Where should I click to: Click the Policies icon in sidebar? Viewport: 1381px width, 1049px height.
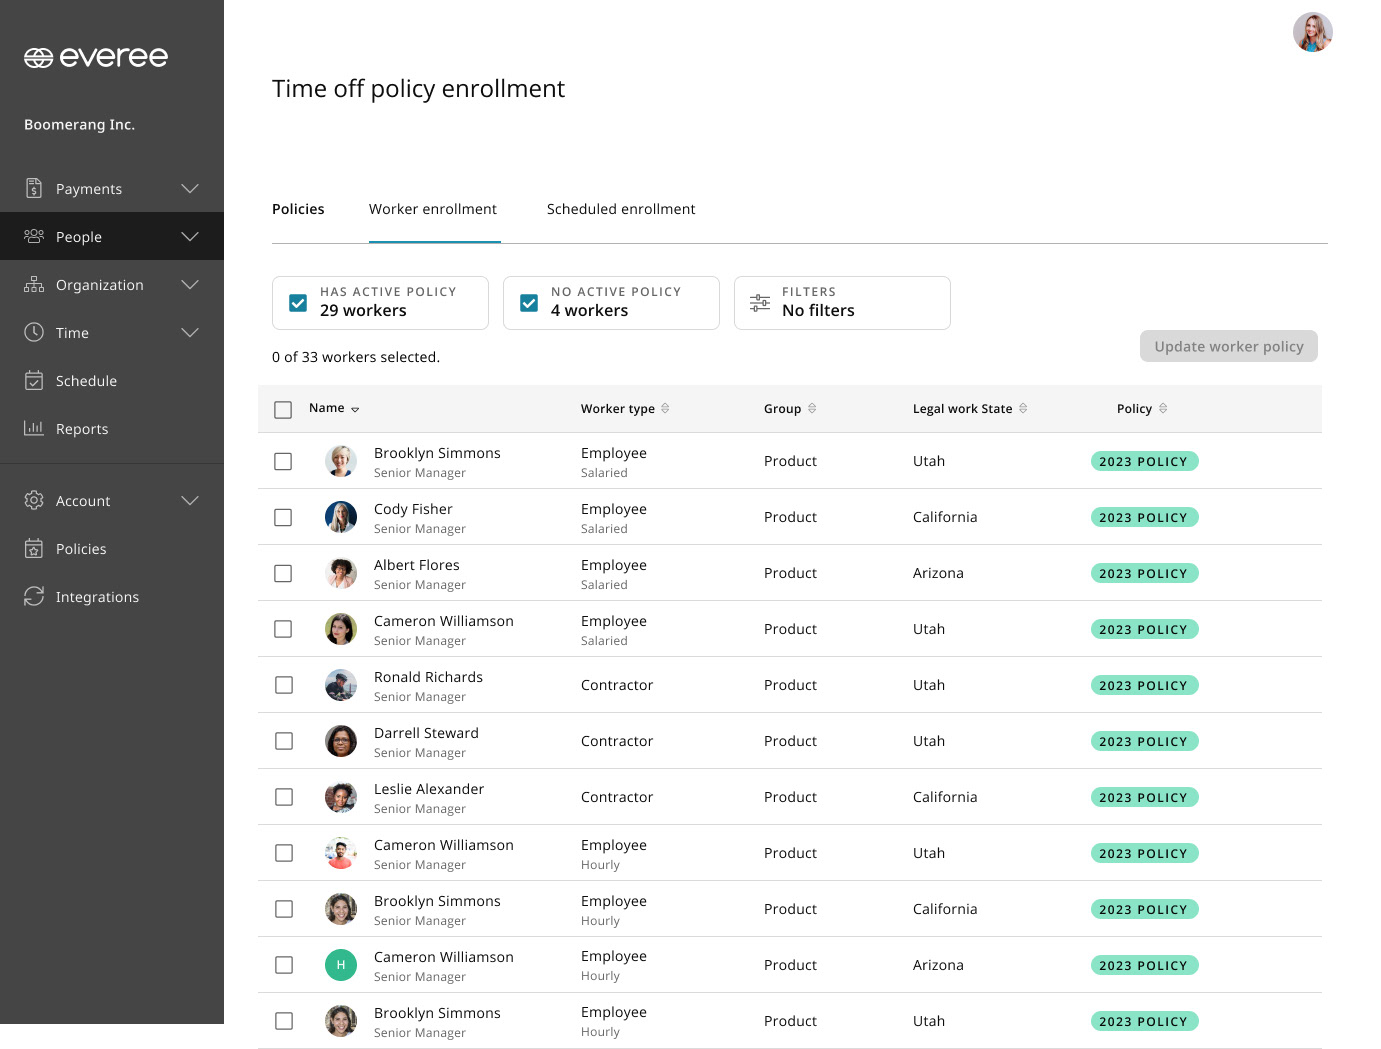pos(34,548)
